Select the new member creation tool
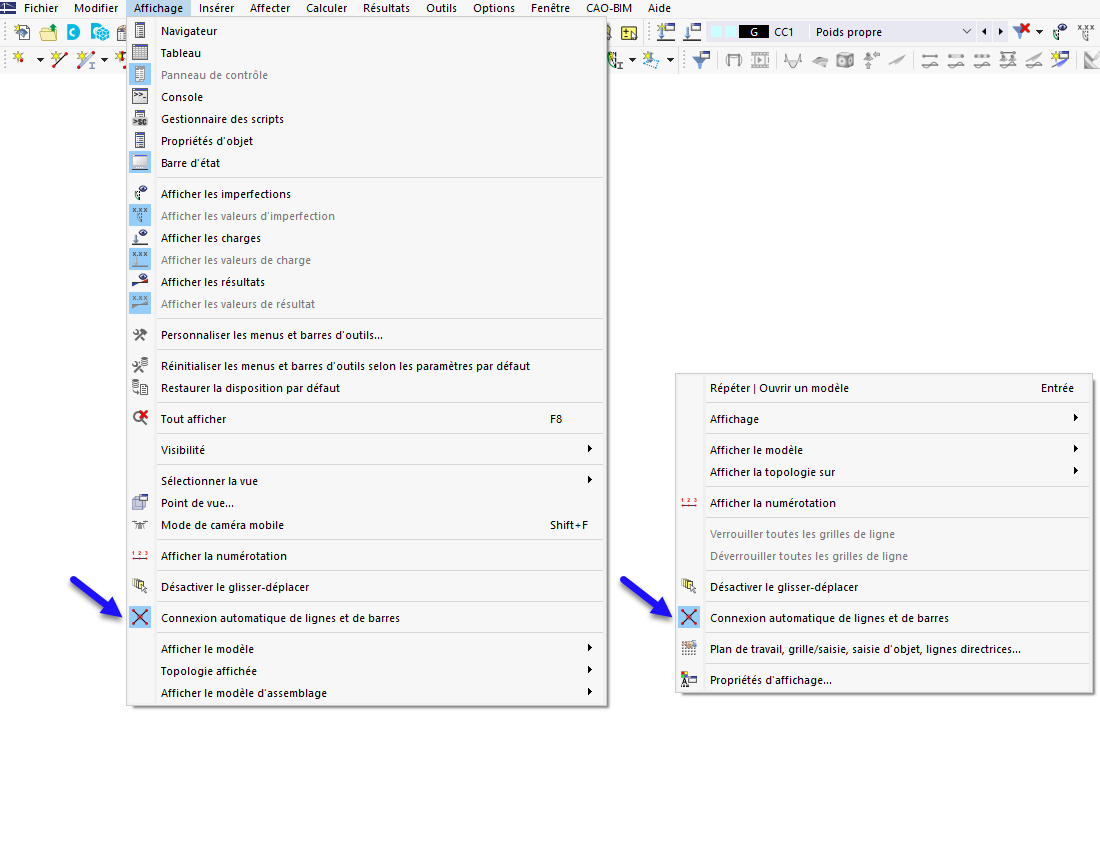The width and height of the screenshot is (1100, 841). [85, 61]
